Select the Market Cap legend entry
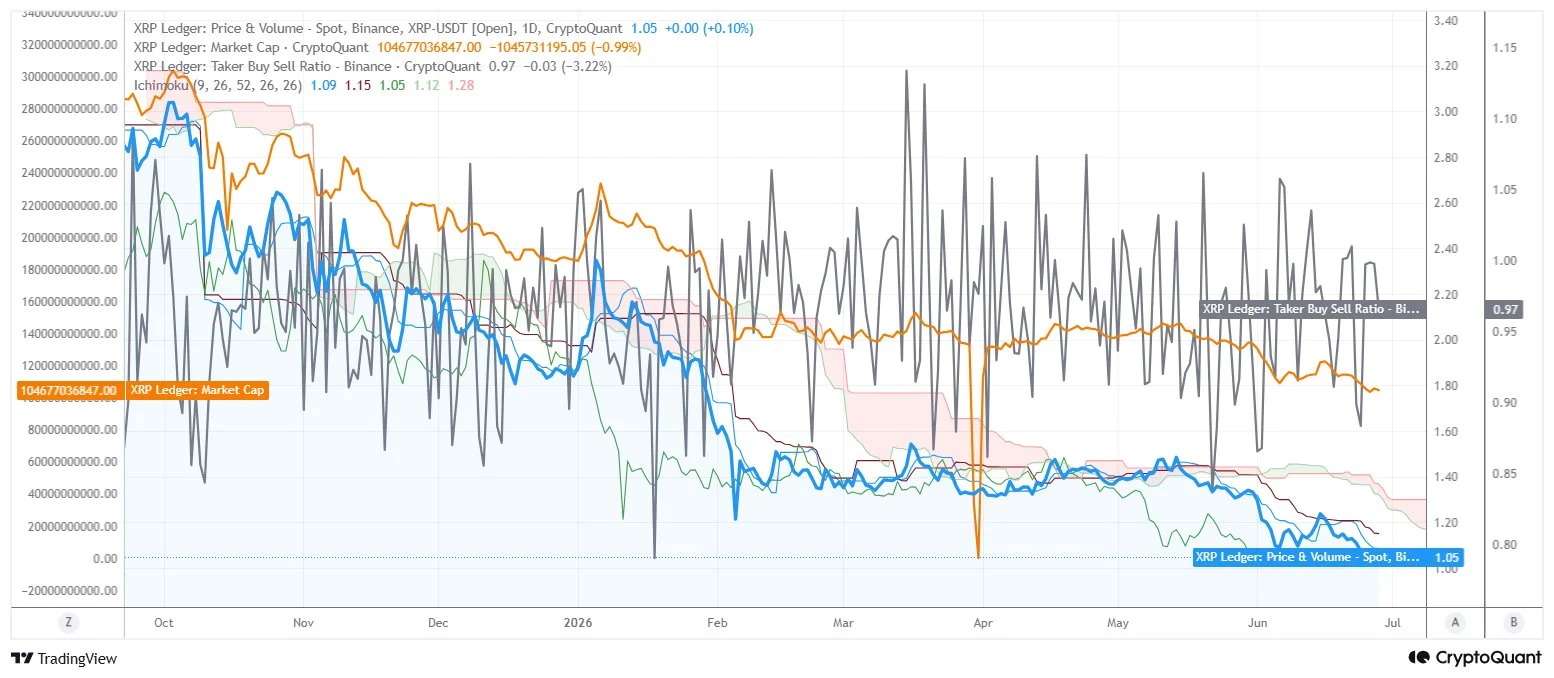Screen dimensions: 1554x678 [x=250, y=48]
